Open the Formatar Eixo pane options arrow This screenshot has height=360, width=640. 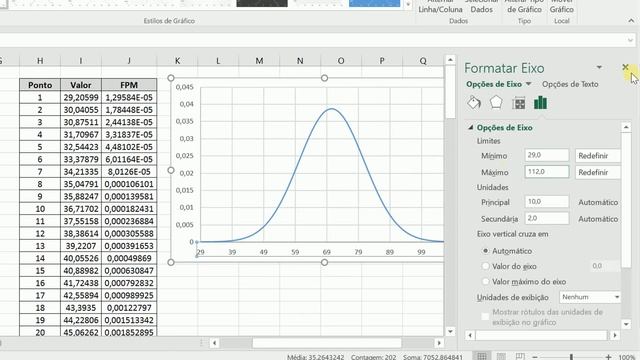(599, 67)
